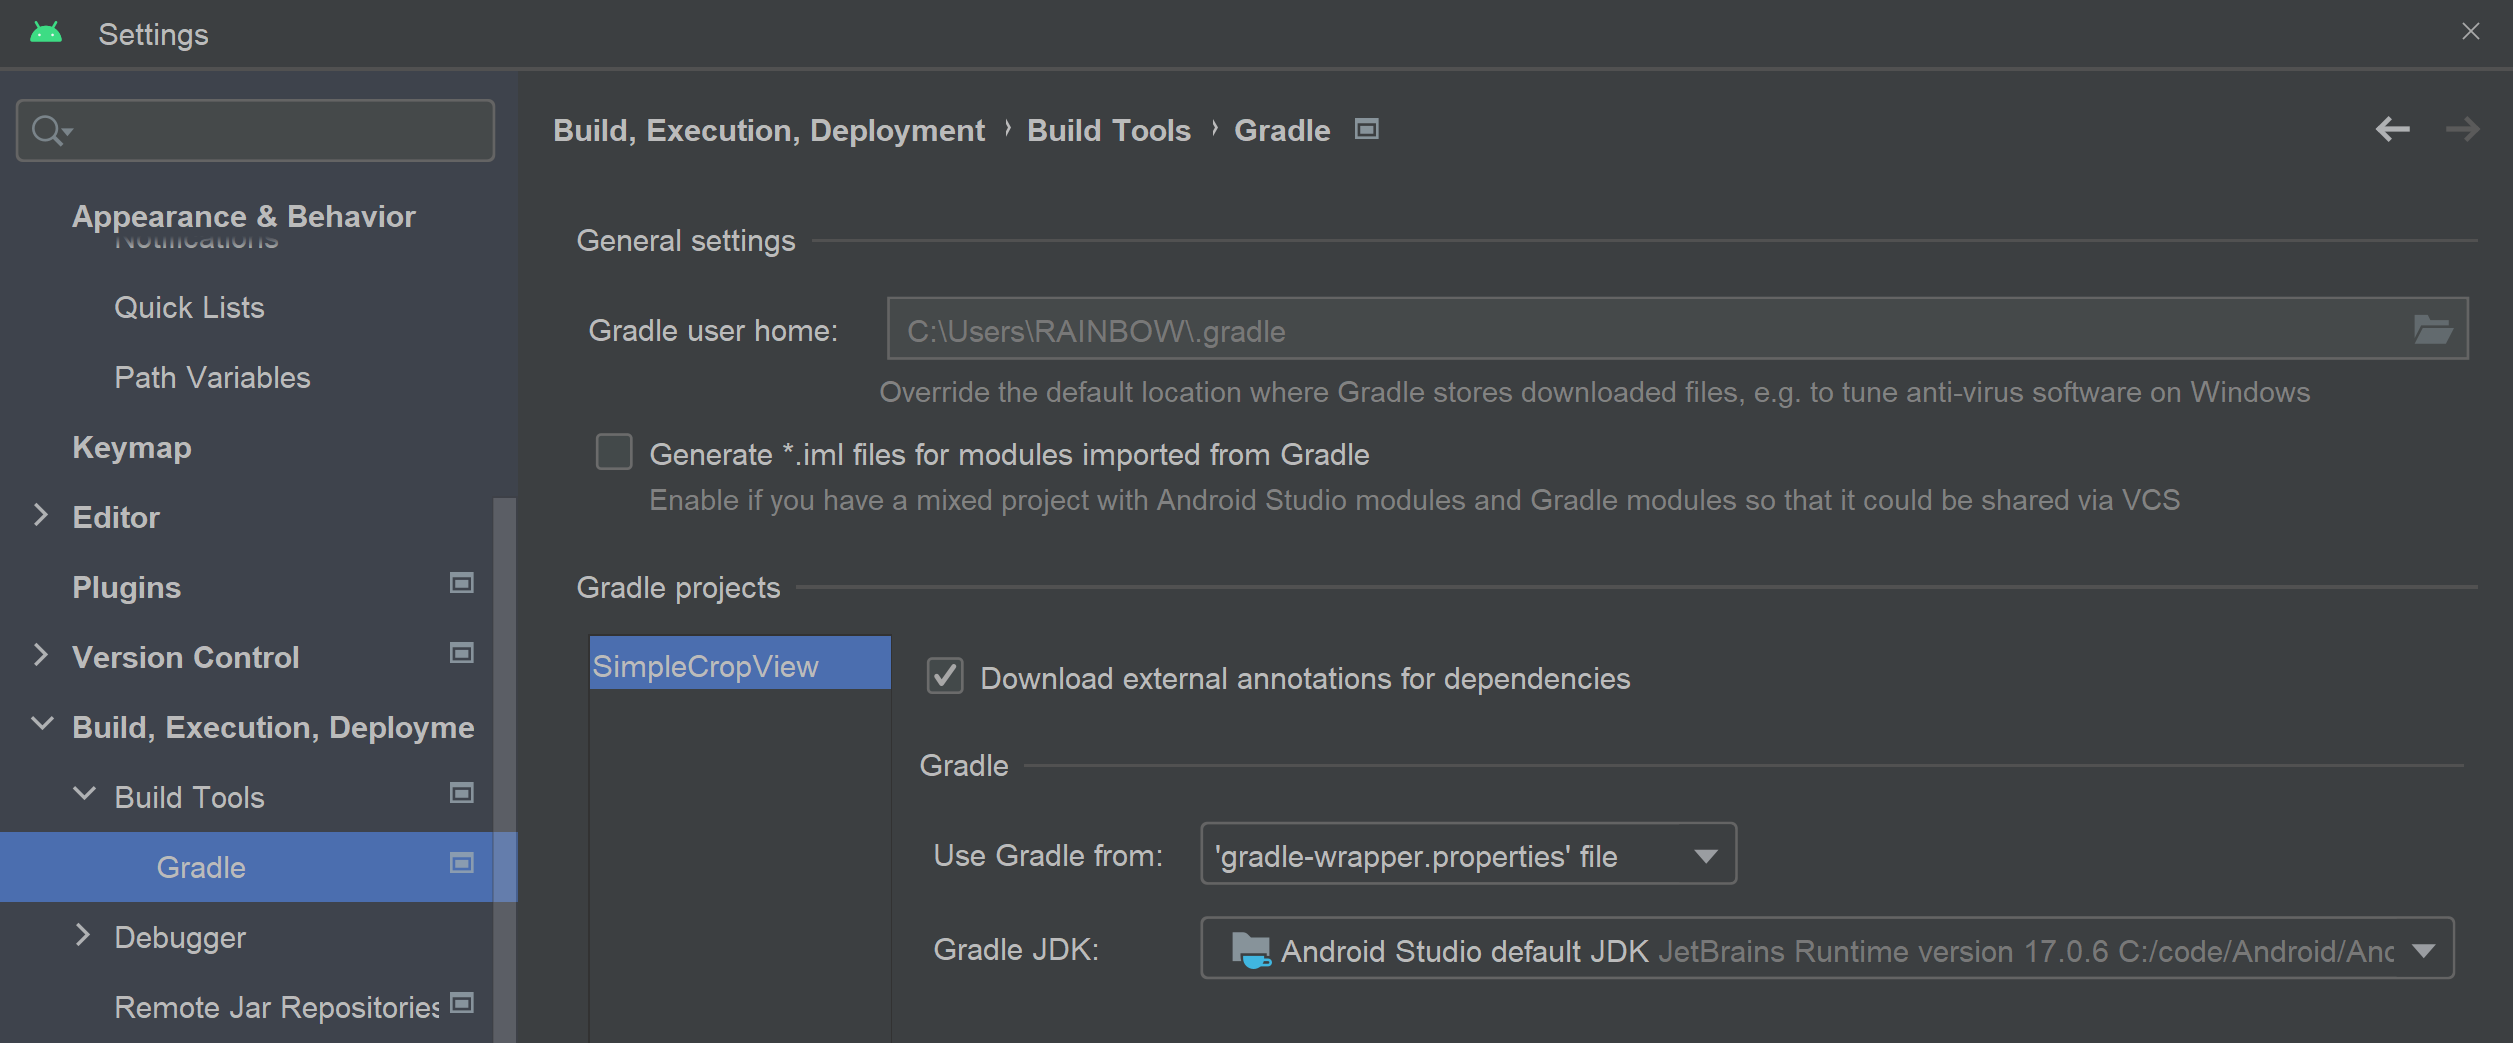The width and height of the screenshot is (2513, 1043).
Task: Click the settings tree vertical scrollbar
Action: tap(504, 770)
